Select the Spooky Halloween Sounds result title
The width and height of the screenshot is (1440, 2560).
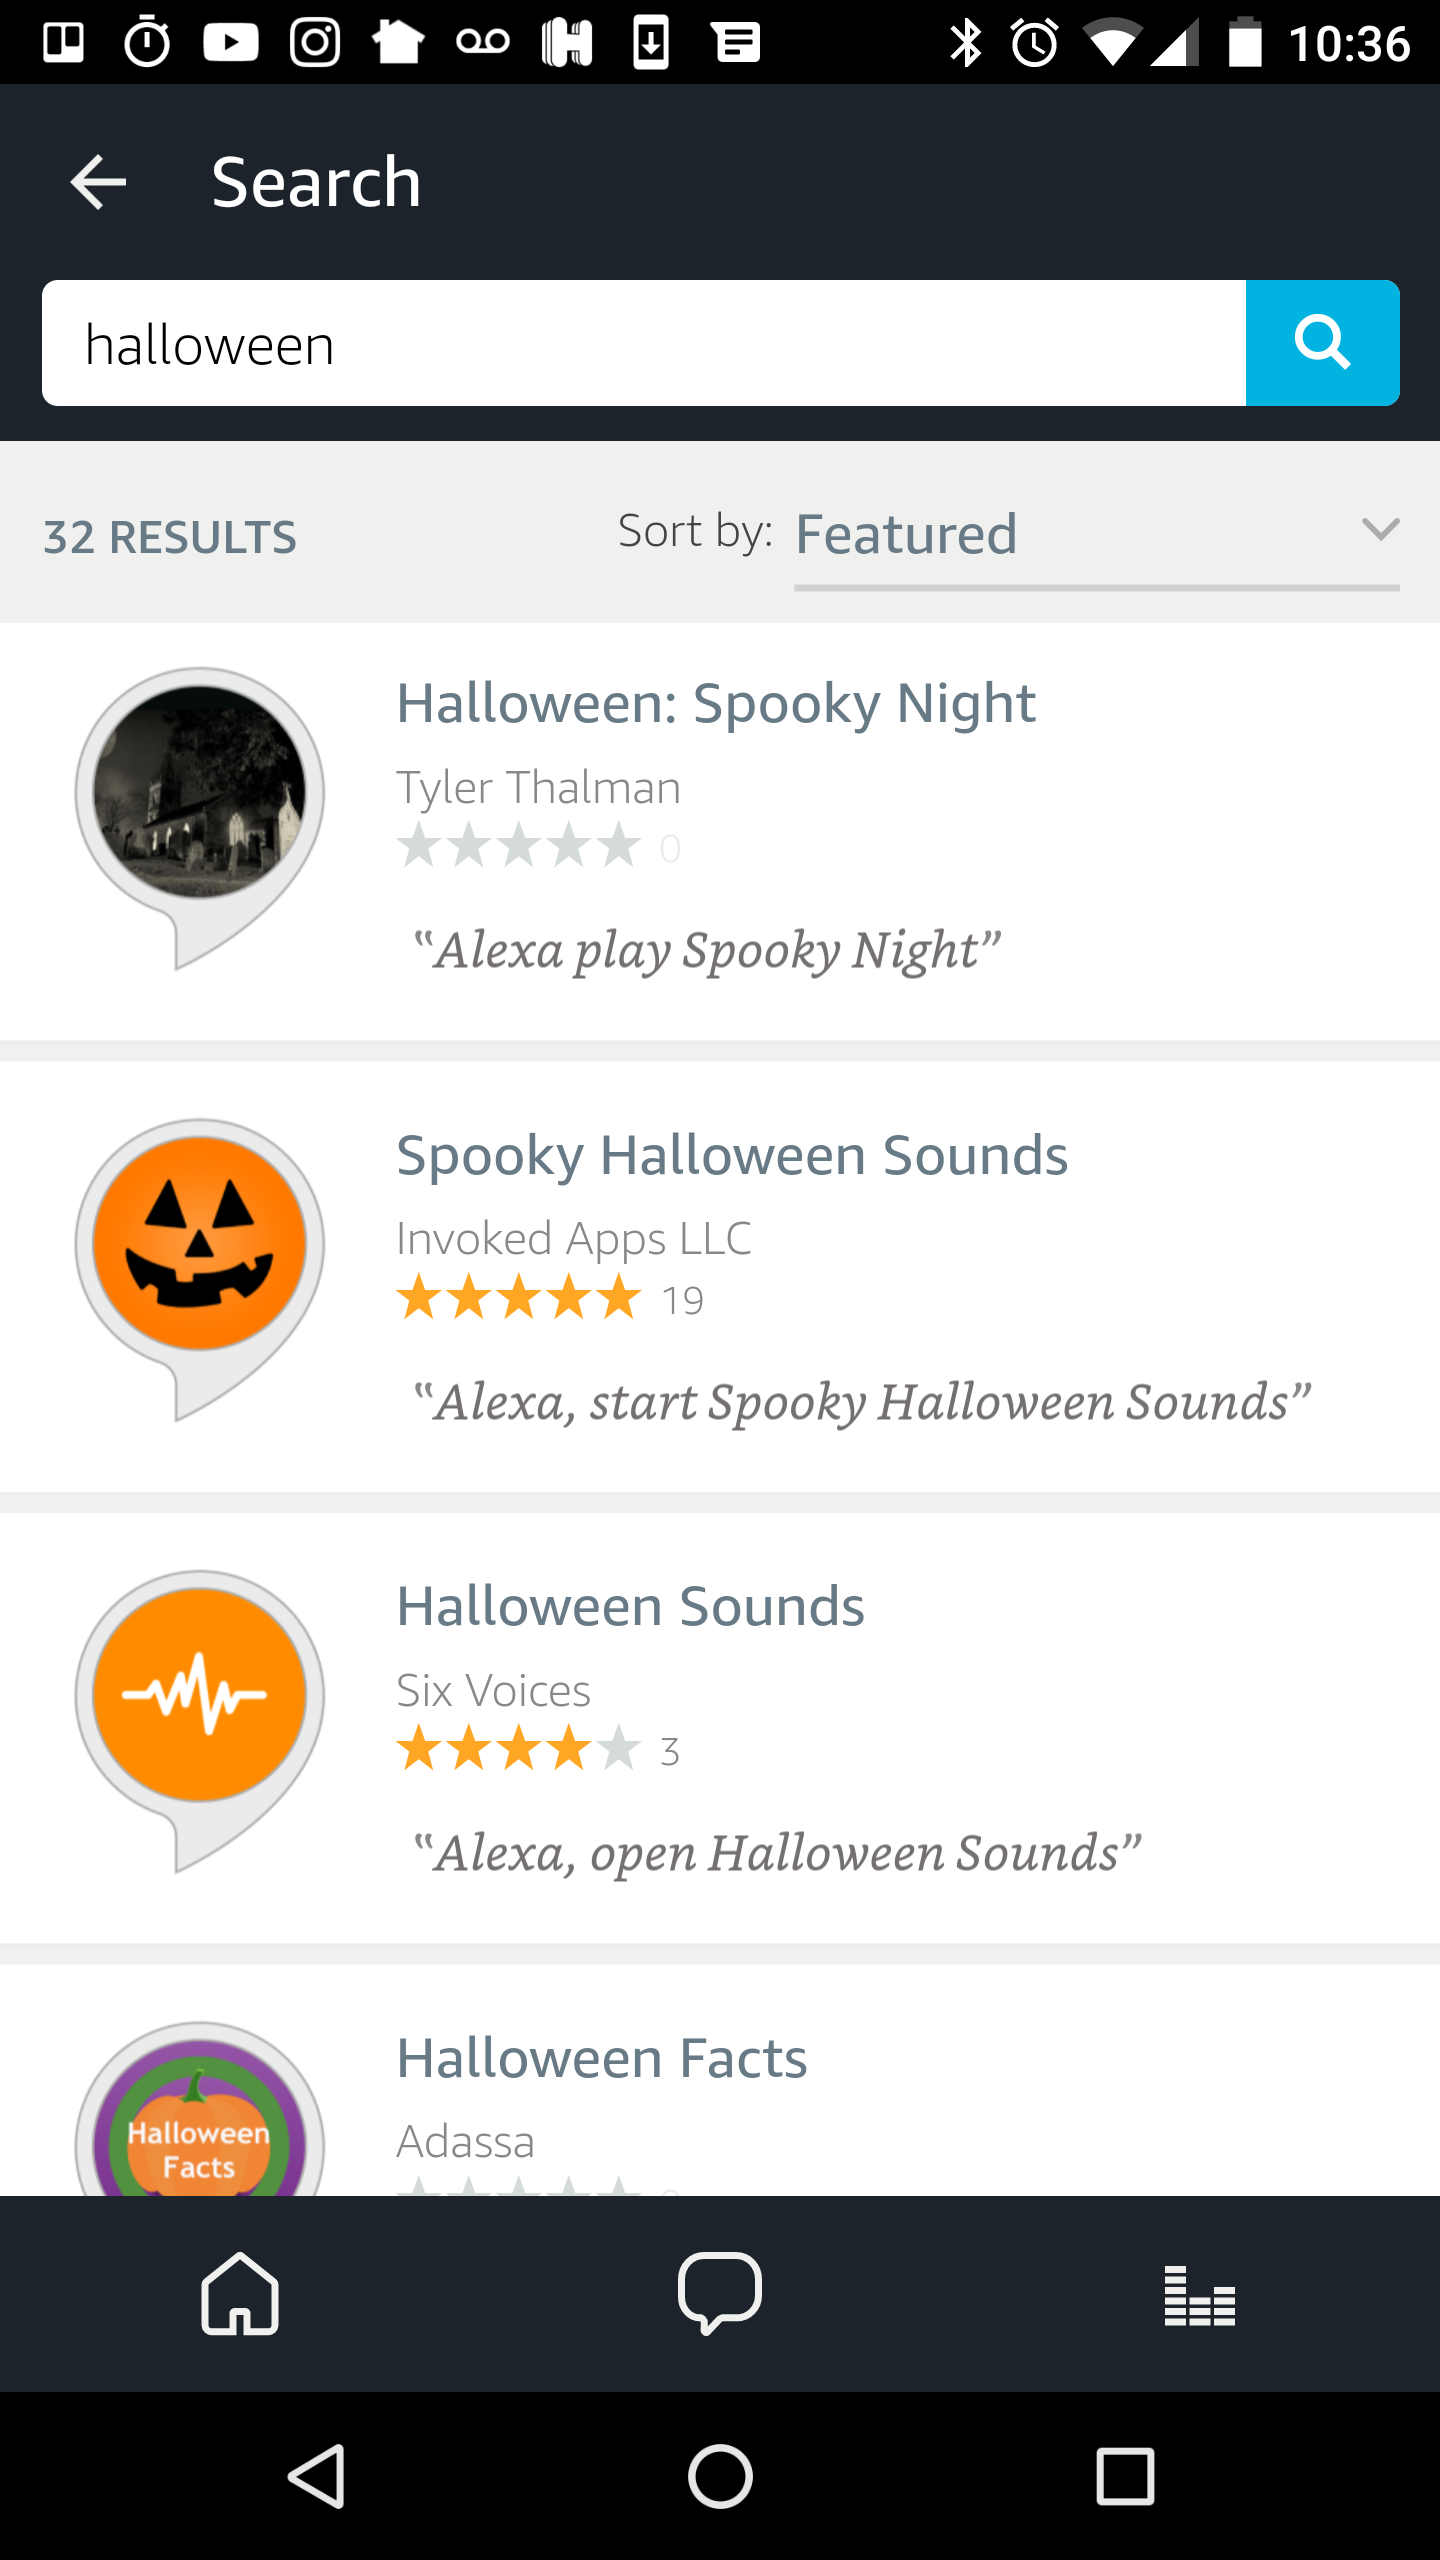tap(731, 1154)
